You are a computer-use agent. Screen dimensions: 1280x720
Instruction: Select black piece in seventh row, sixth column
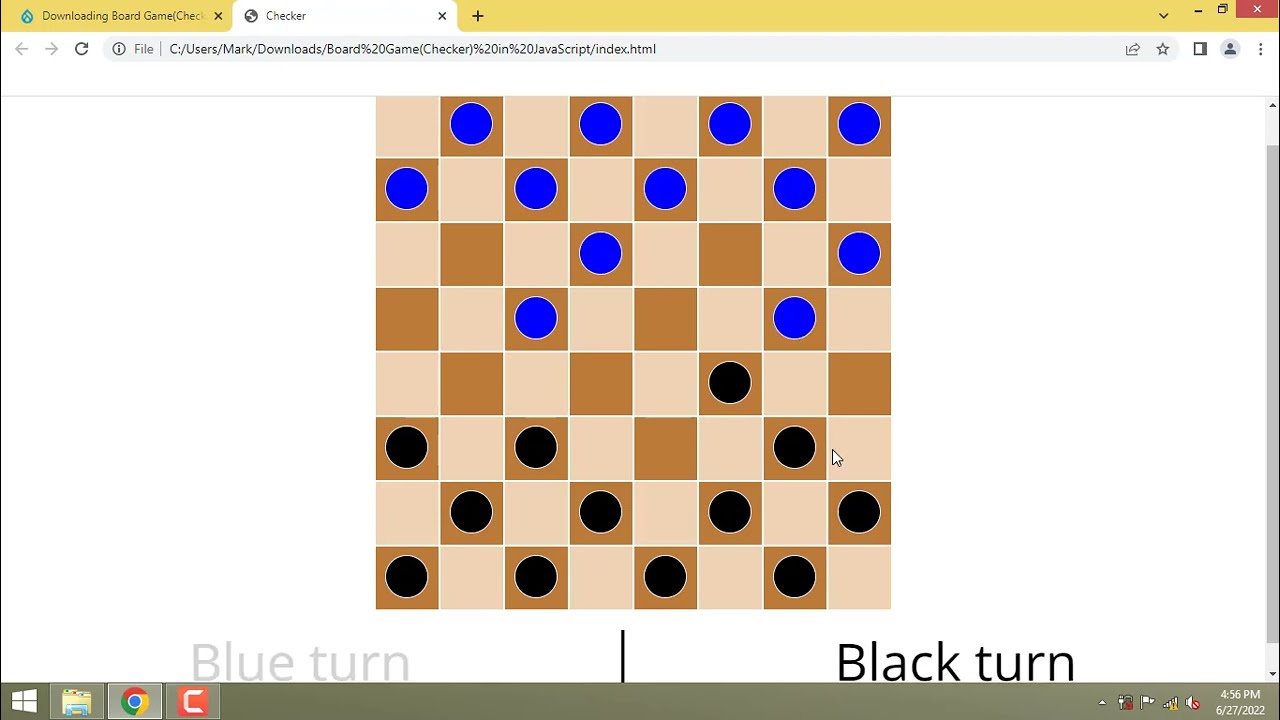(730, 512)
